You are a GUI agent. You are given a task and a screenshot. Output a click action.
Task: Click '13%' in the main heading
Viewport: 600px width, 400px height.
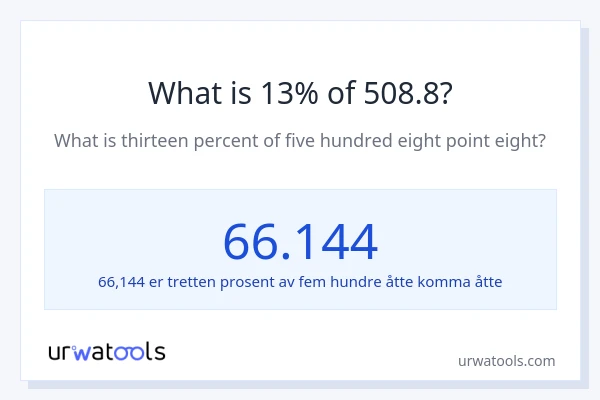(282, 92)
